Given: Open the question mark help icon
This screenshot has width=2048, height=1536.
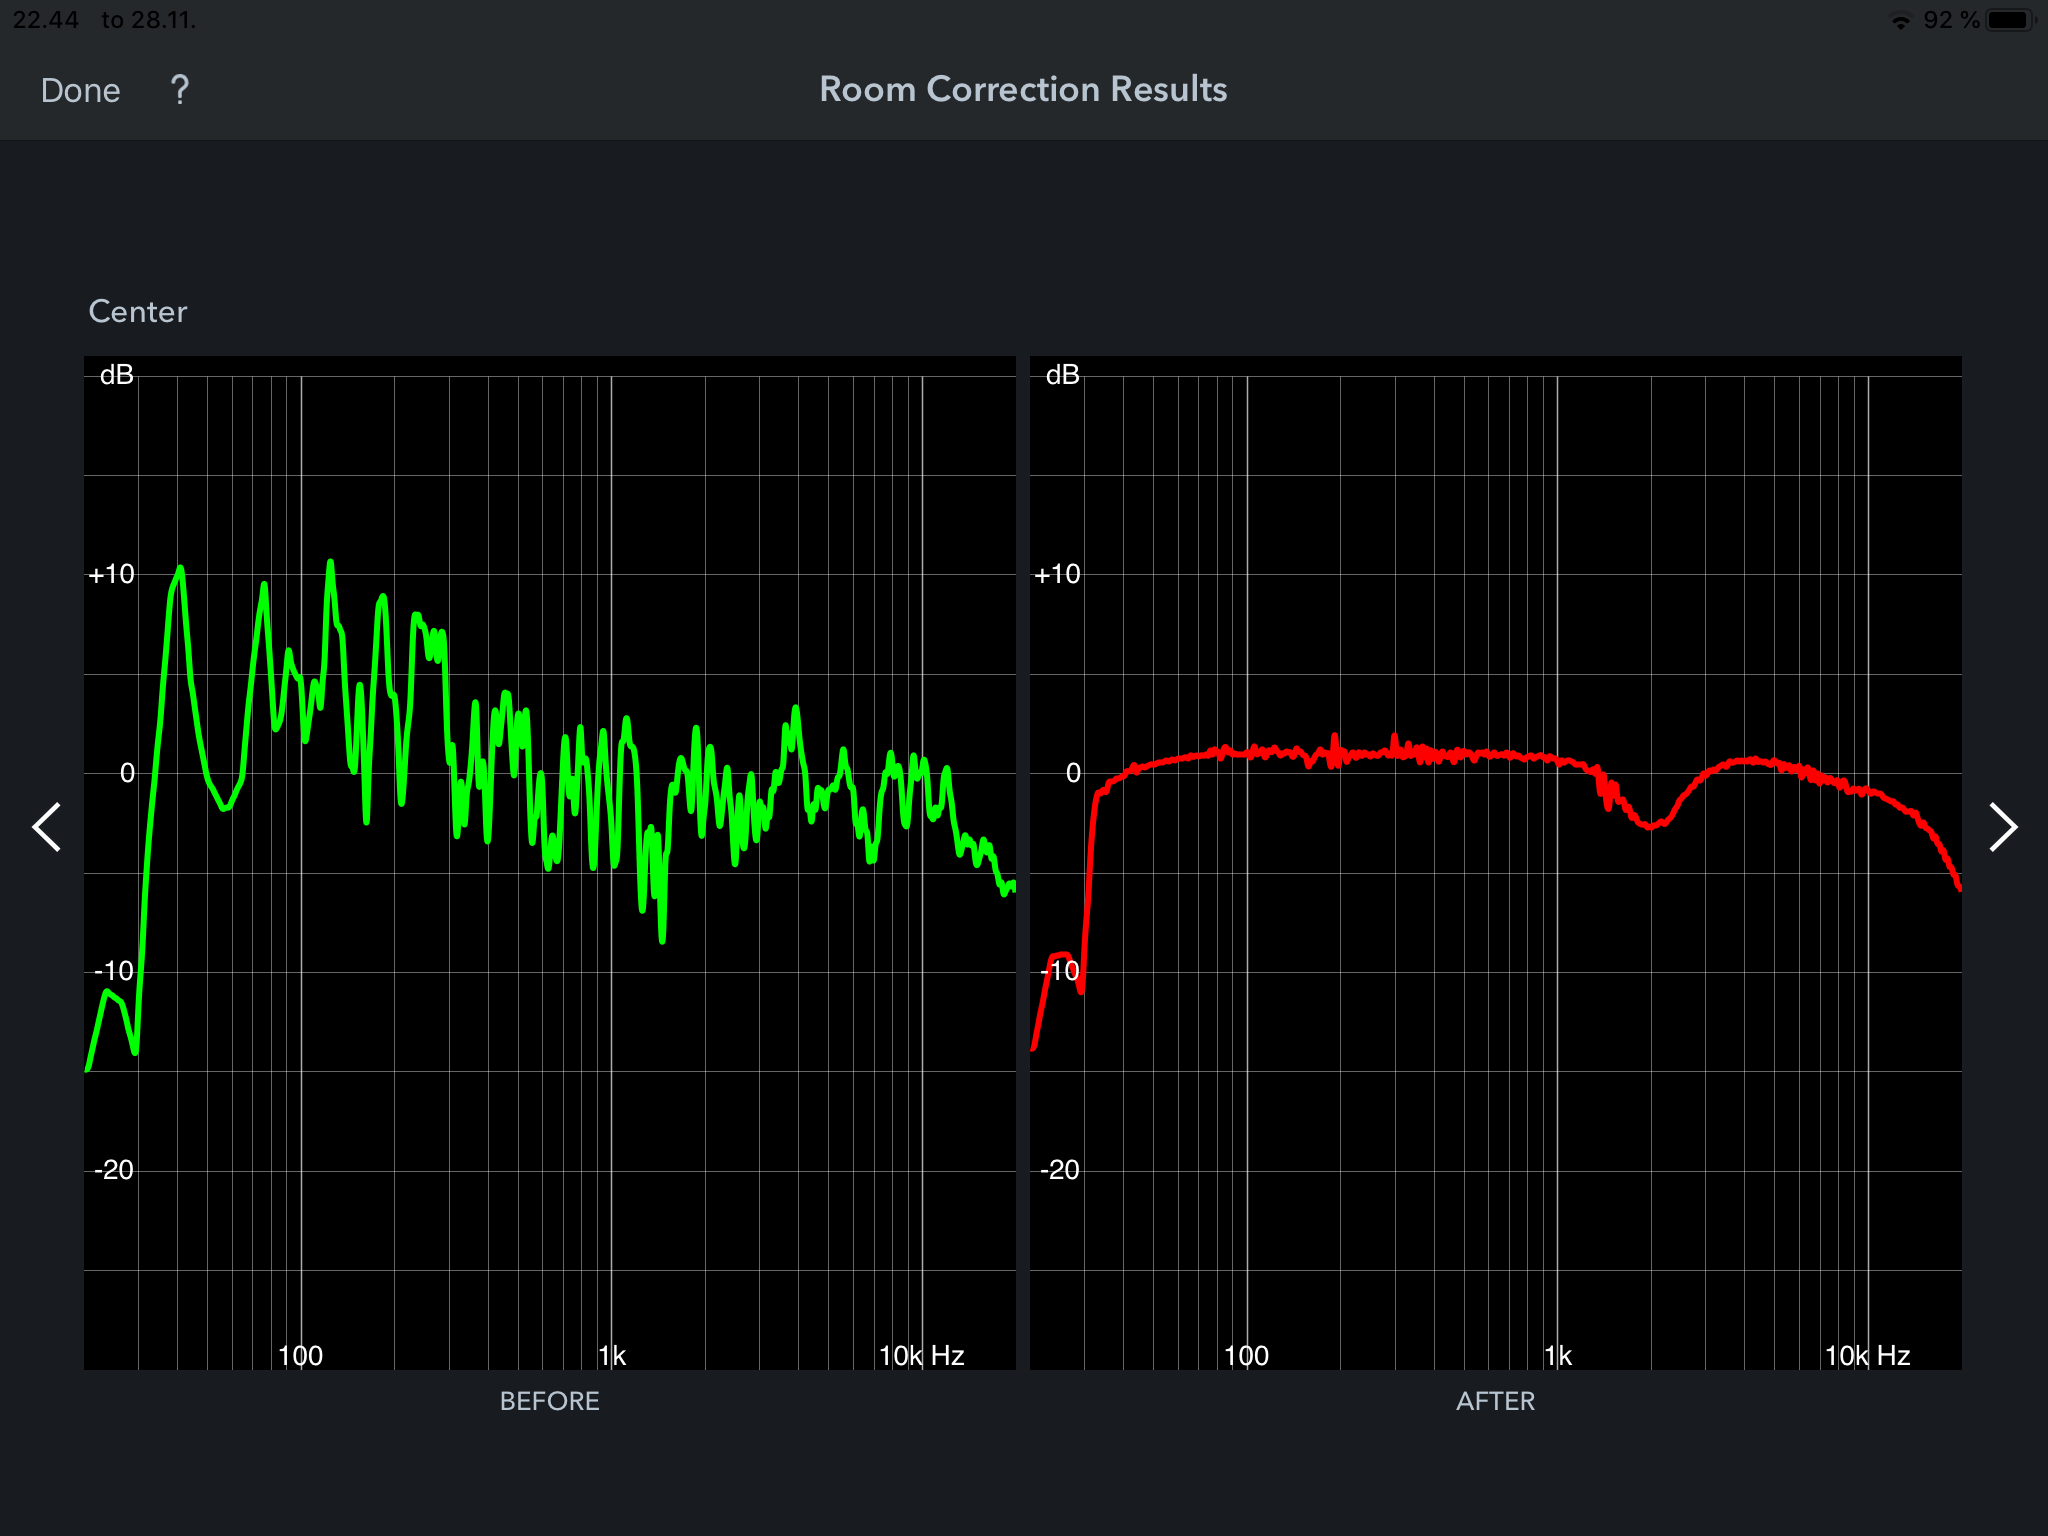Looking at the screenshot, I should [x=180, y=91].
